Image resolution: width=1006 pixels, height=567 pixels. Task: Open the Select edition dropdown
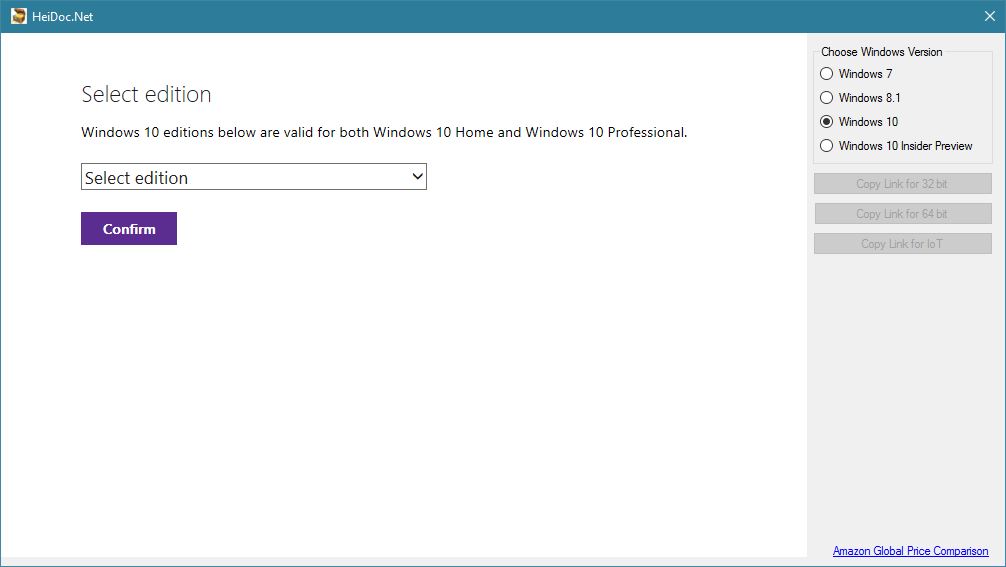pyautogui.click(x=253, y=177)
